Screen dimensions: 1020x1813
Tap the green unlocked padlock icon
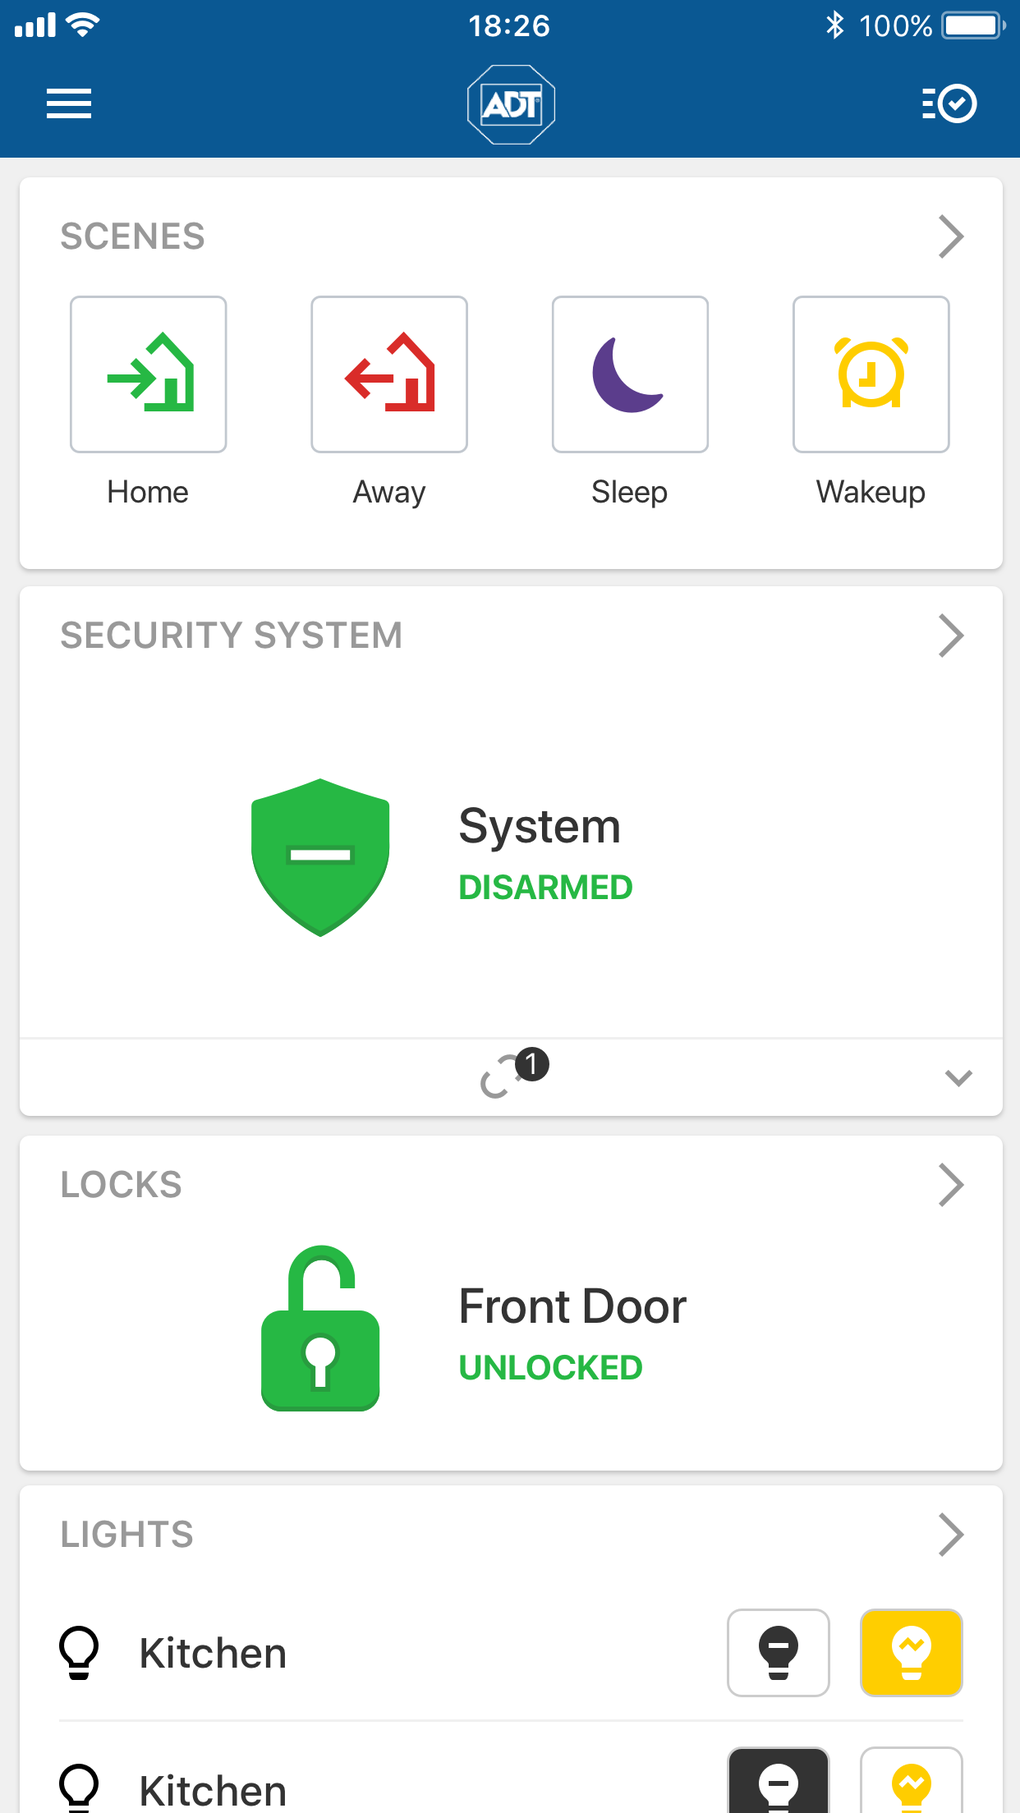[320, 1329]
